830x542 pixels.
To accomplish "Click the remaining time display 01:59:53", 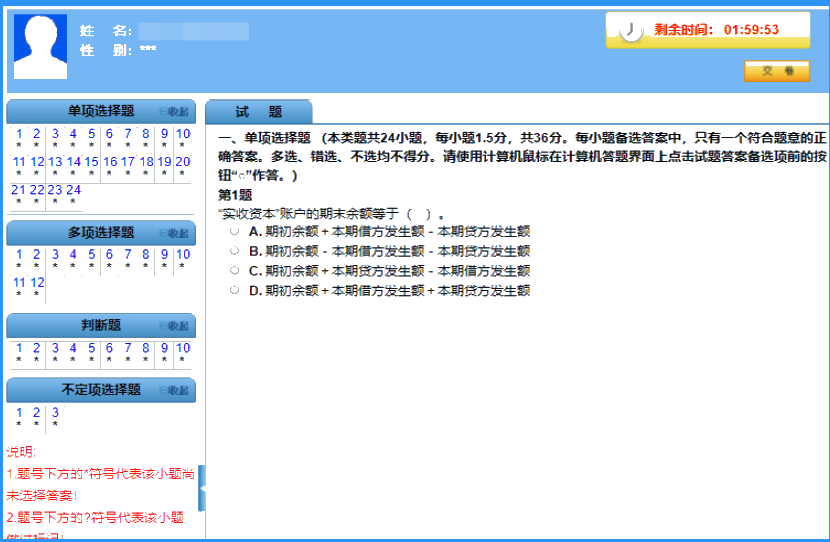I will tap(751, 30).
